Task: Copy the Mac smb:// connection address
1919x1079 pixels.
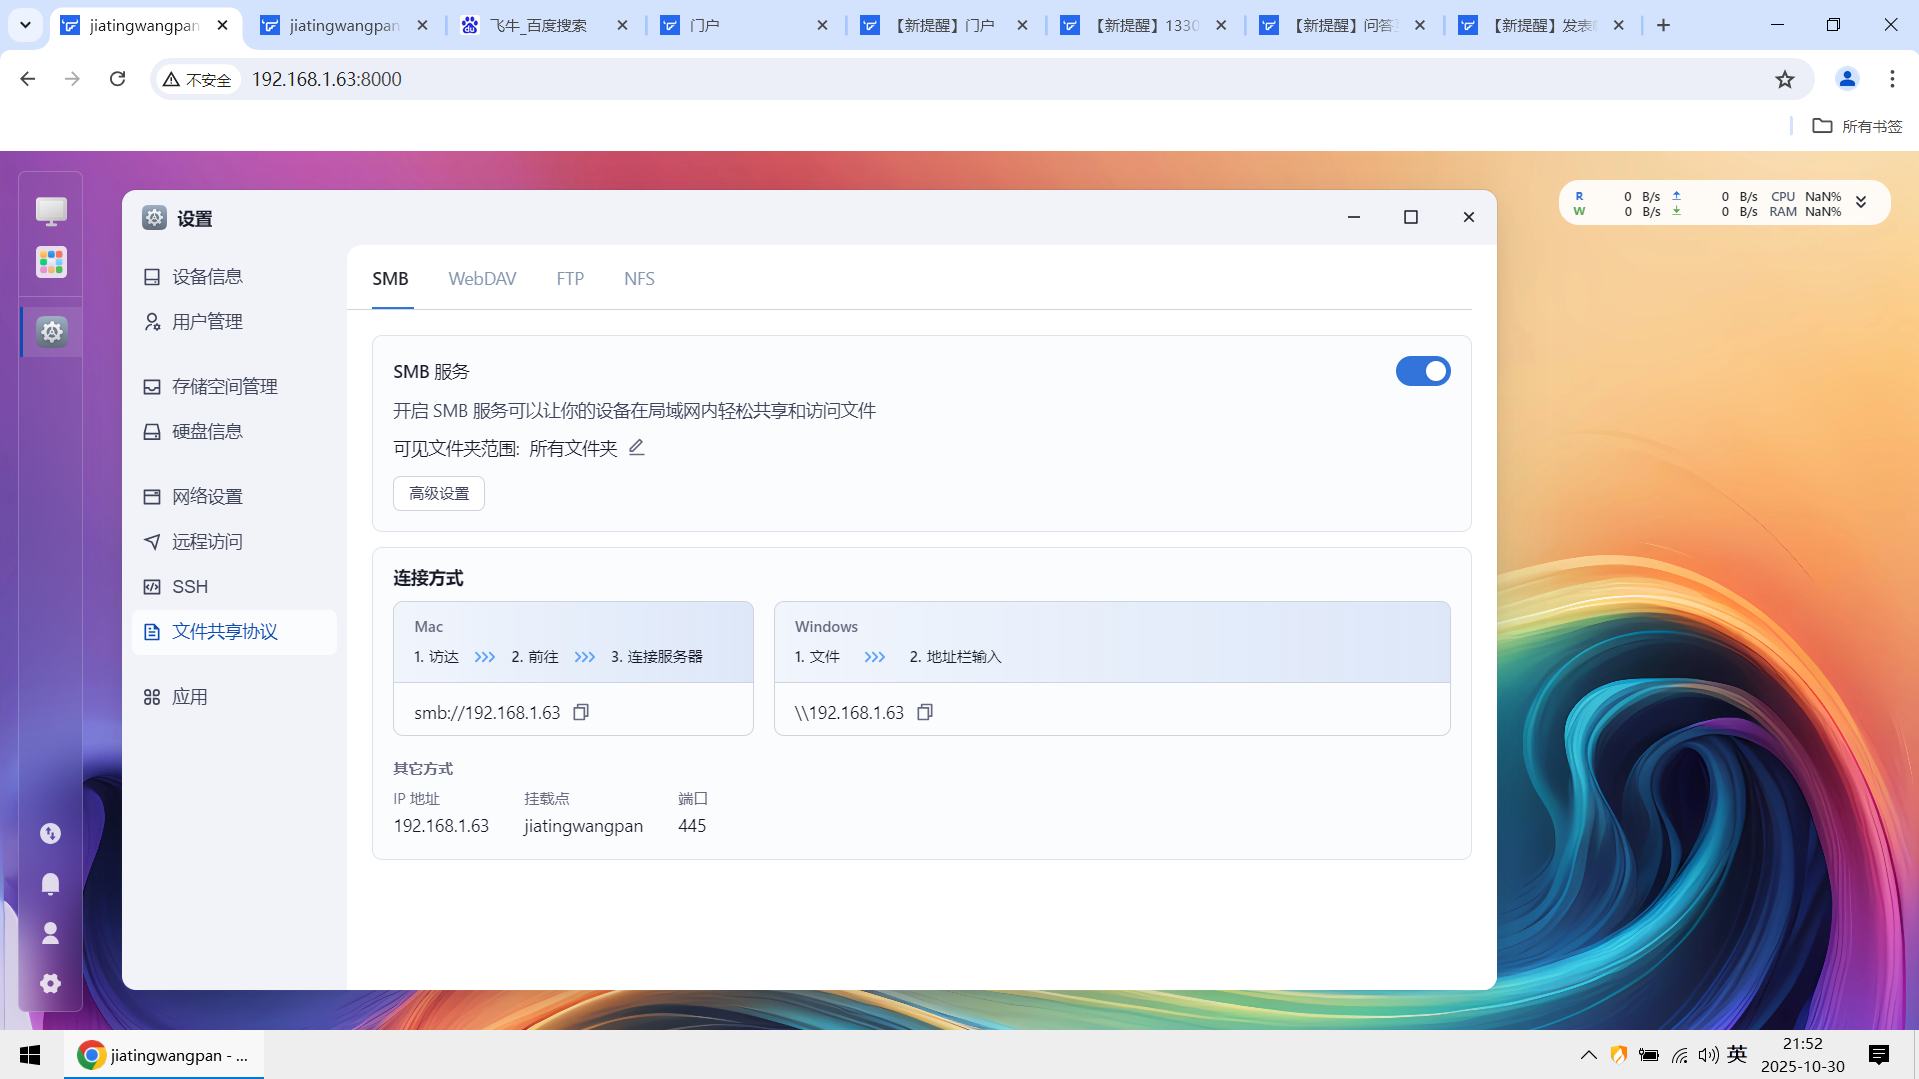Action: 580,712
